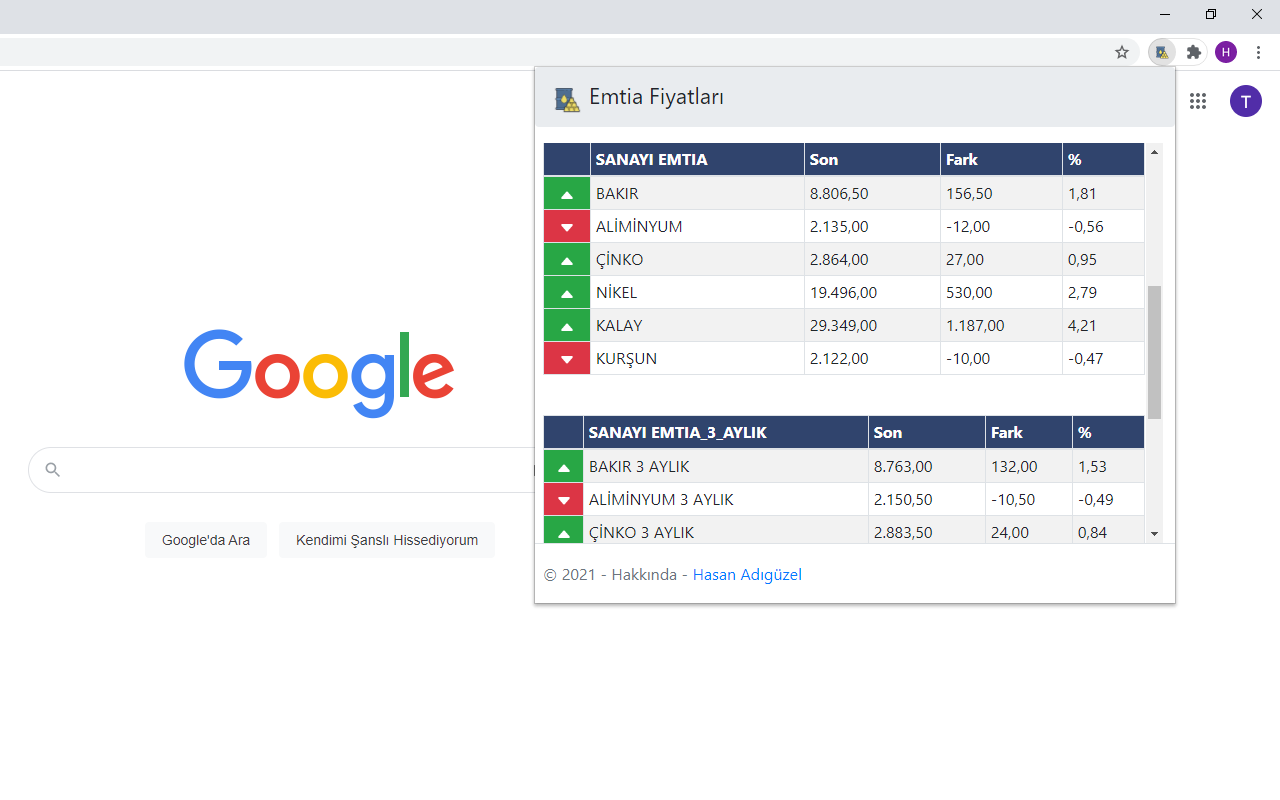Image resolution: width=1280 pixels, height=800 pixels.
Task: Click the ÇİNKO 3 AYLIK row name
Action: pyautogui.click(x=641, y=532)
